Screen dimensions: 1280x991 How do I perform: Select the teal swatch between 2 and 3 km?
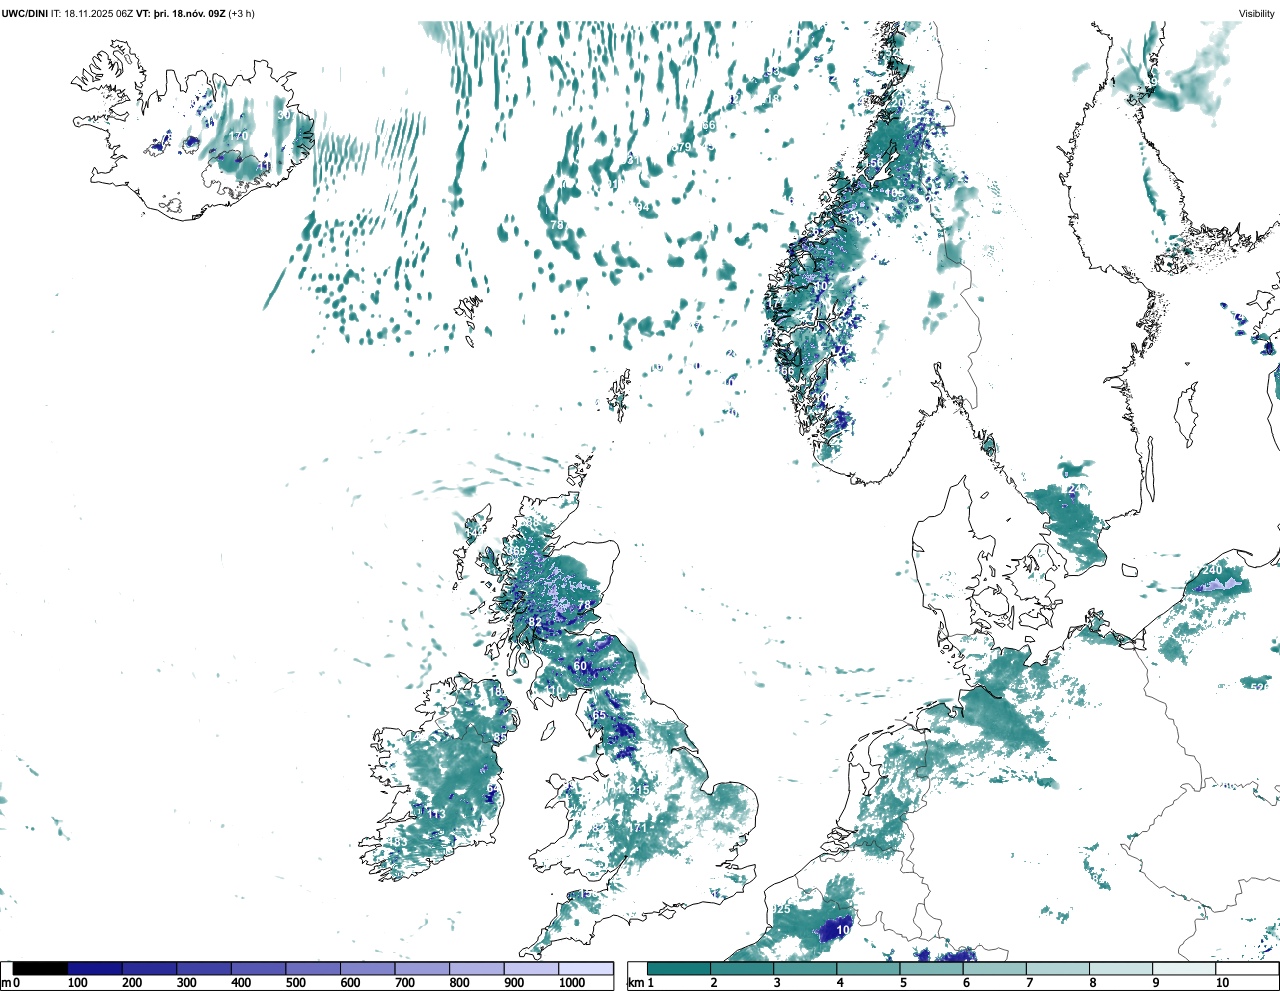pos(742,968)
